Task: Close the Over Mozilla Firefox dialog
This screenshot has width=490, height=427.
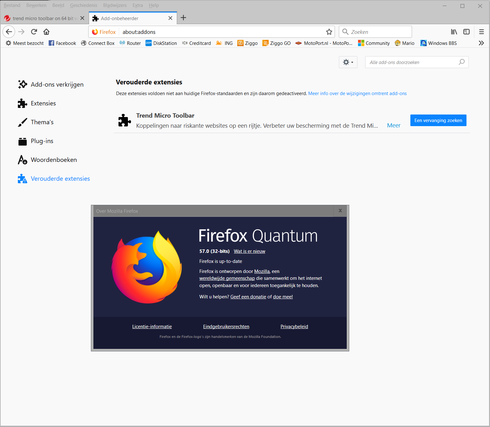Action: tap(340, 211)
